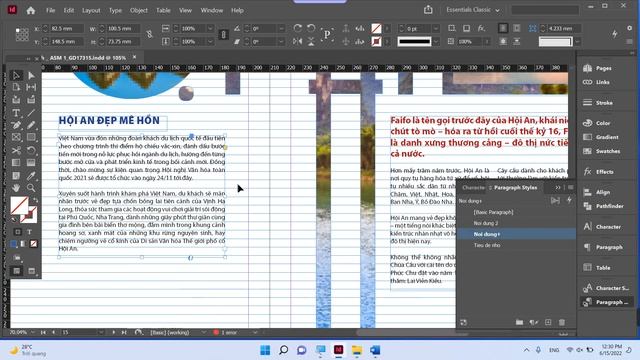
Task: Select the Line tool
Action: click(x=31, y=113)
